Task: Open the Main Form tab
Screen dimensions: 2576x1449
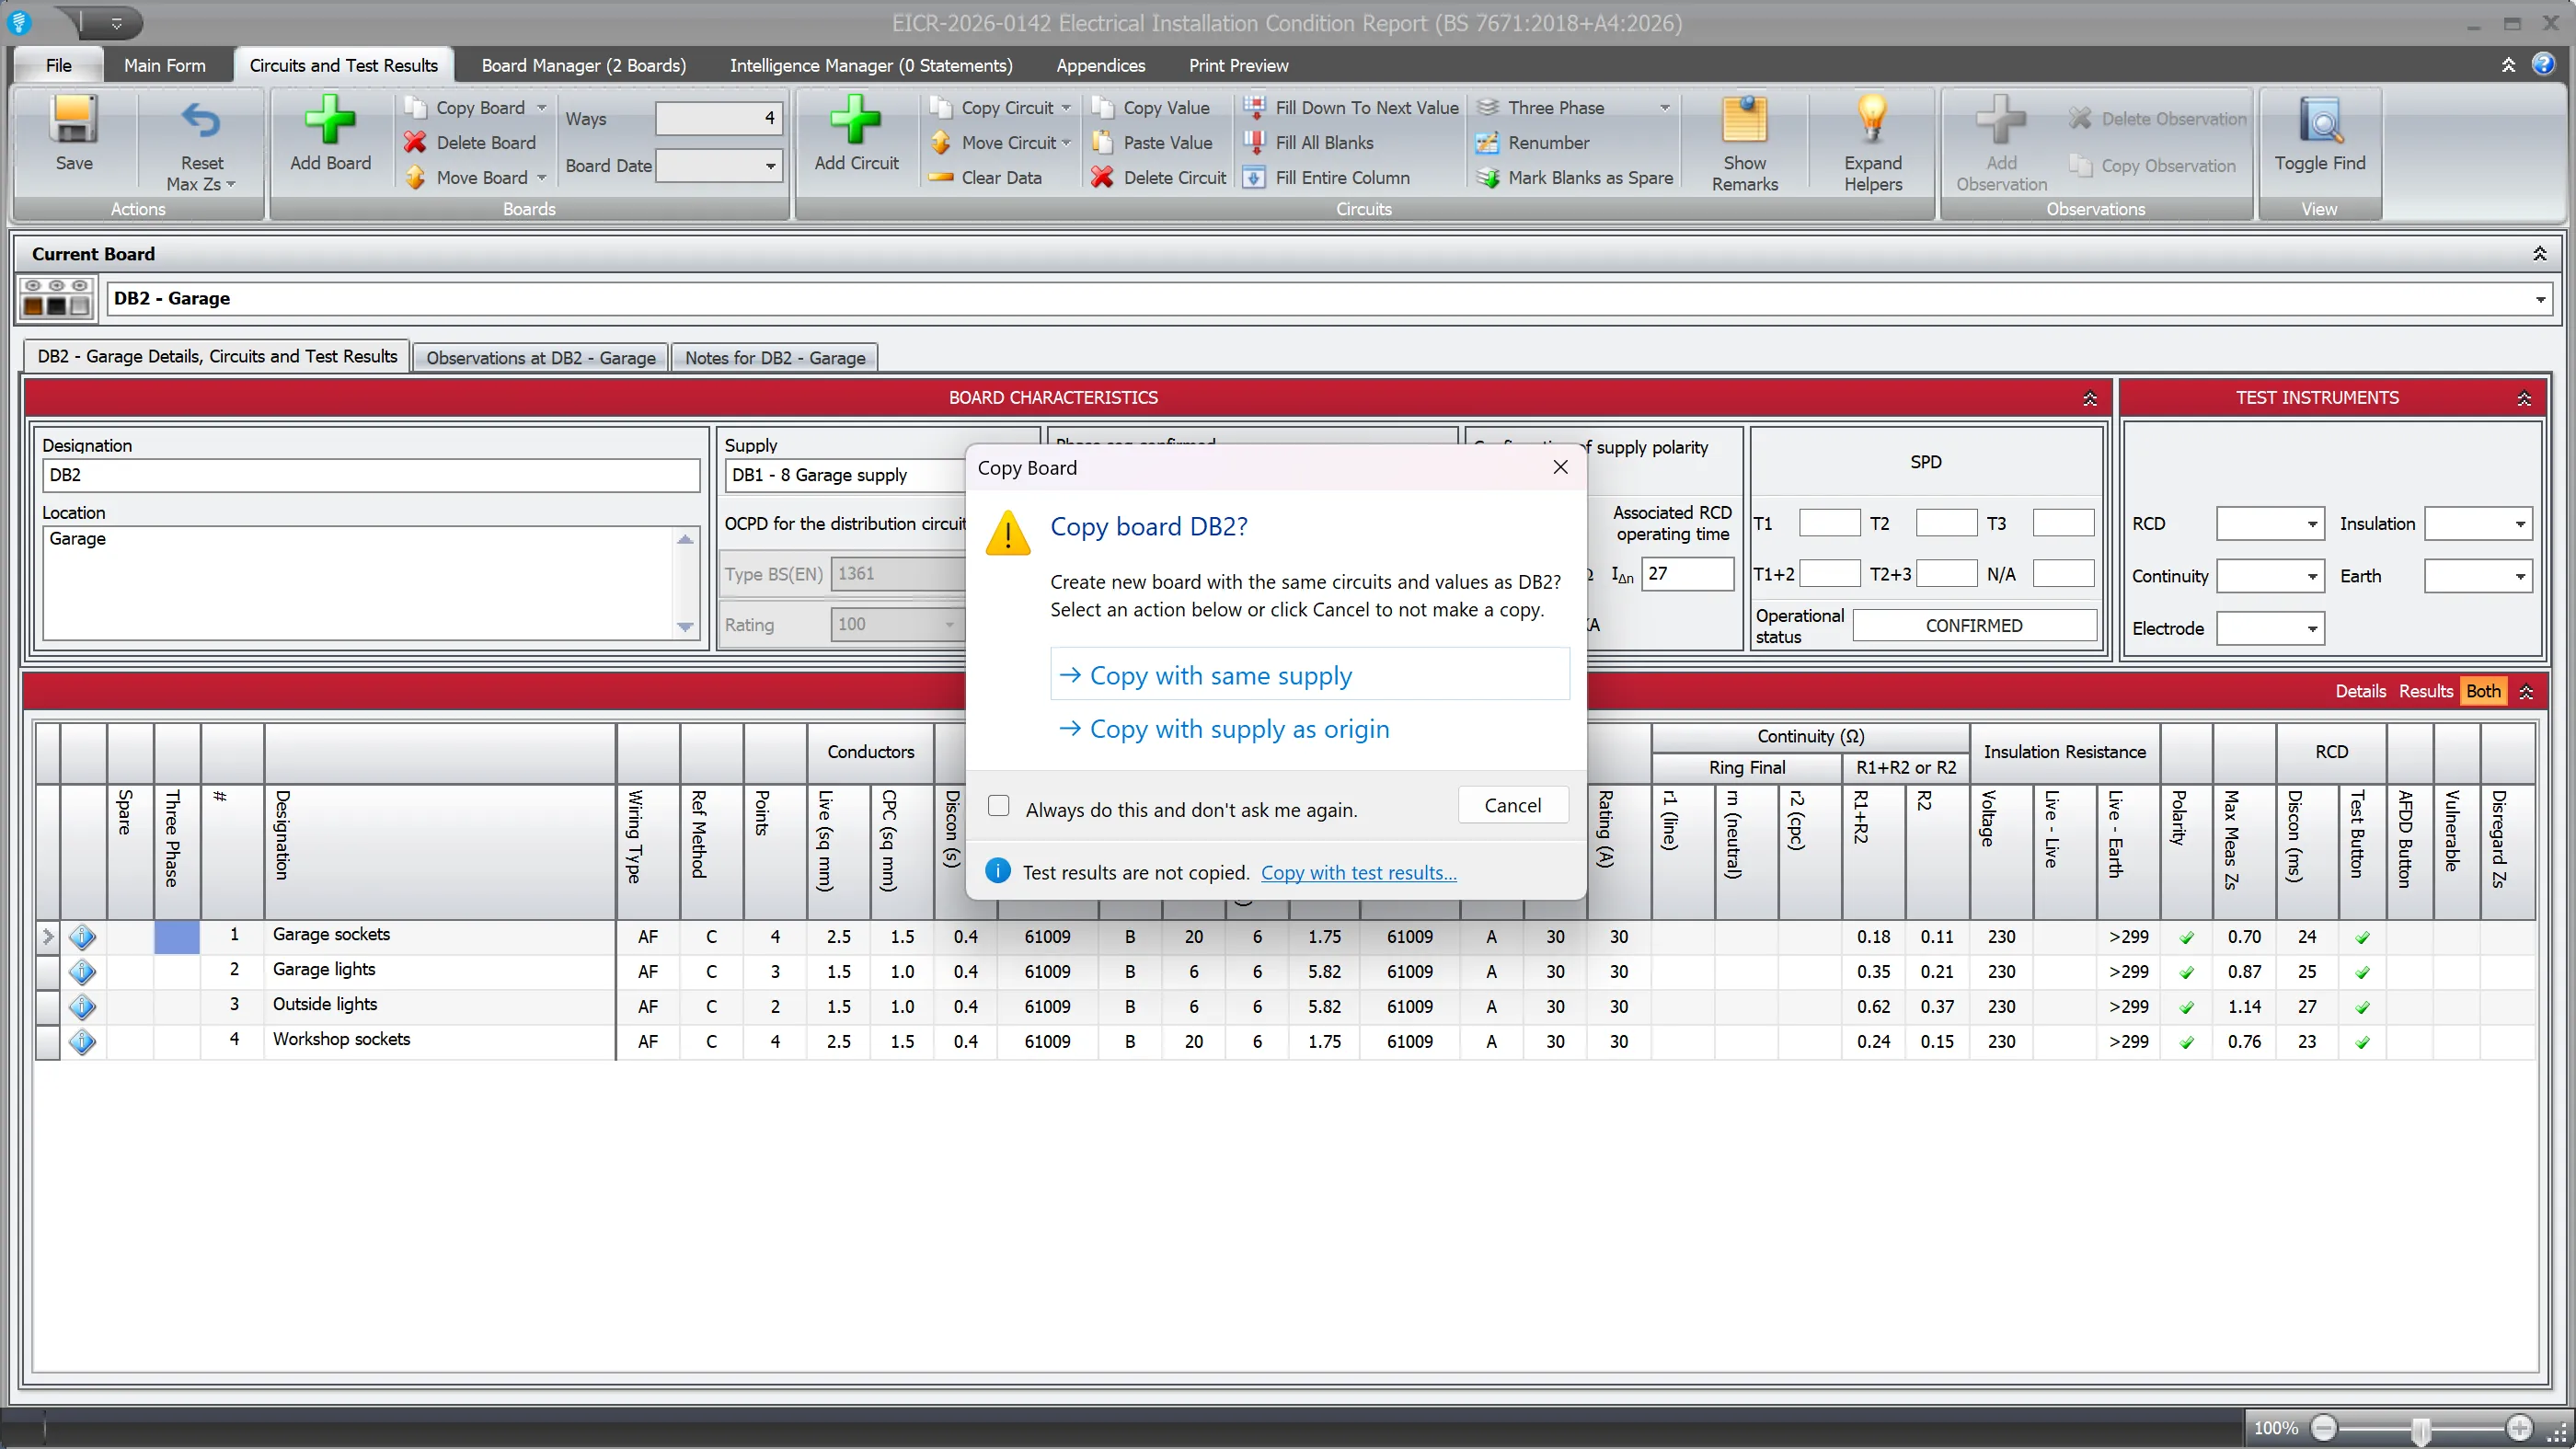Action: pos(164,65)
